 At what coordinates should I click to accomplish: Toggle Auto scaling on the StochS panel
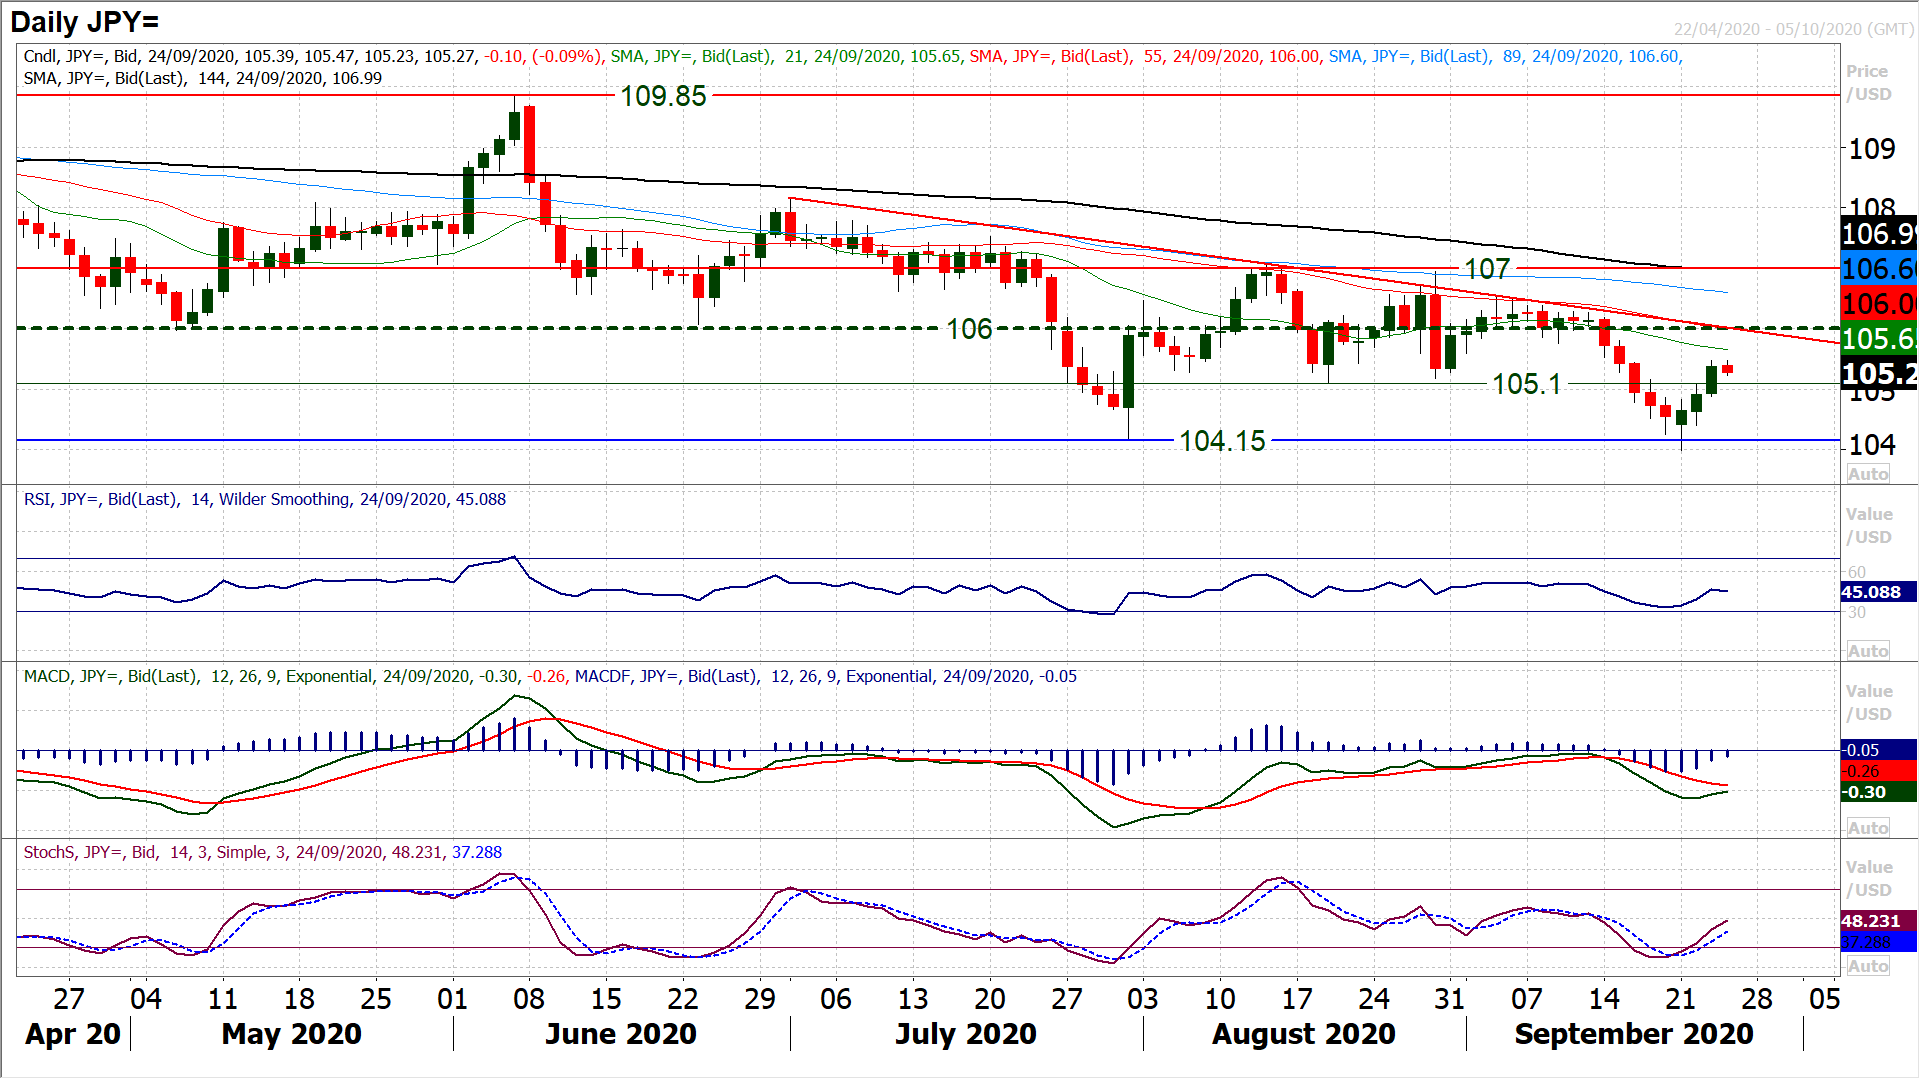[1868, 965]
